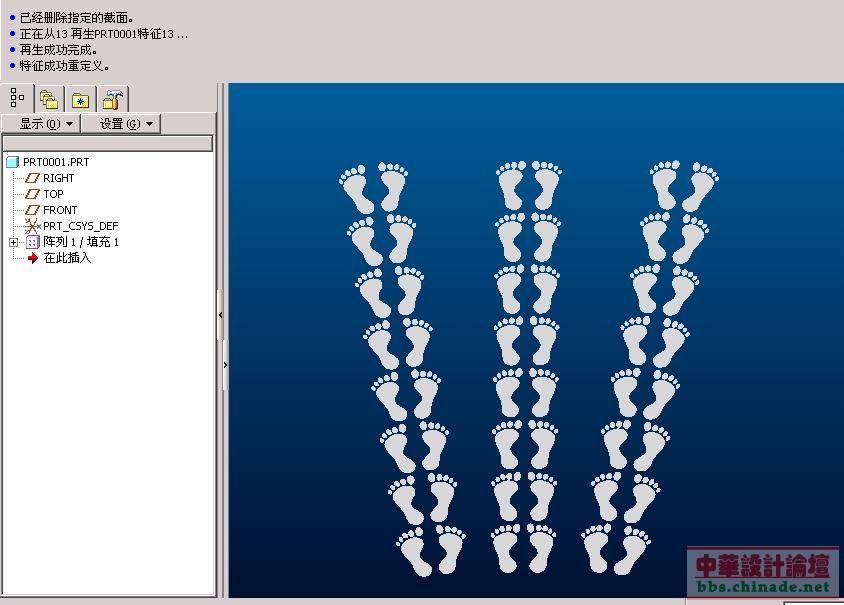Click the right arrow on the panel divider
Screen dimensions: 844x605
pyautogui.click(x=225, y=365)
